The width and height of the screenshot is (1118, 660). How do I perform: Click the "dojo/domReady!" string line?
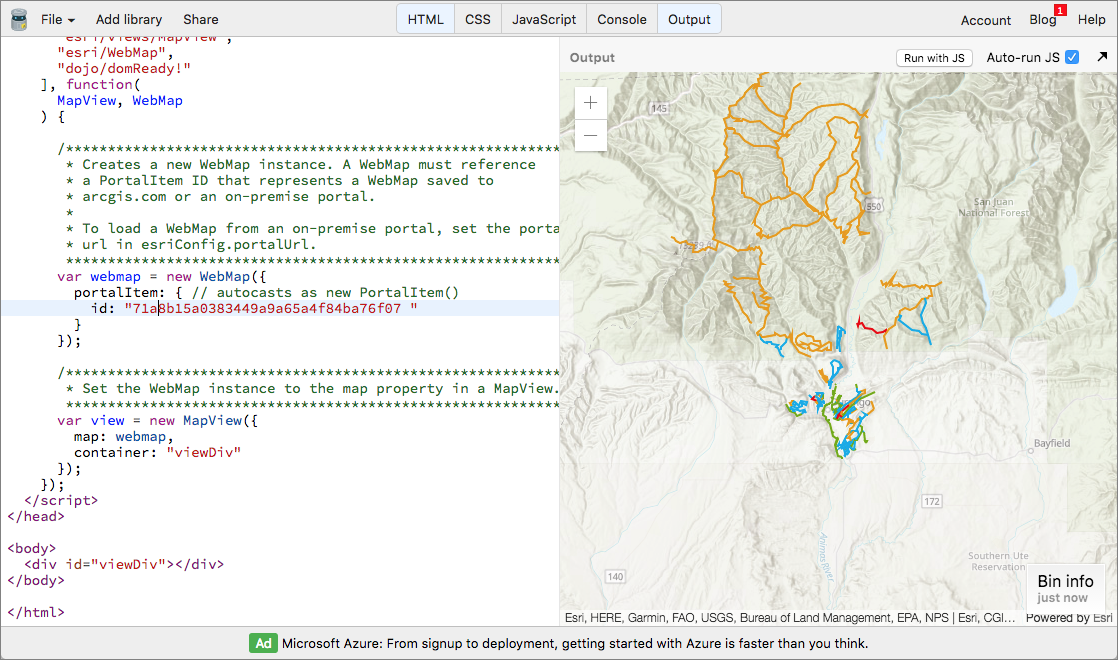pos(124,68)
